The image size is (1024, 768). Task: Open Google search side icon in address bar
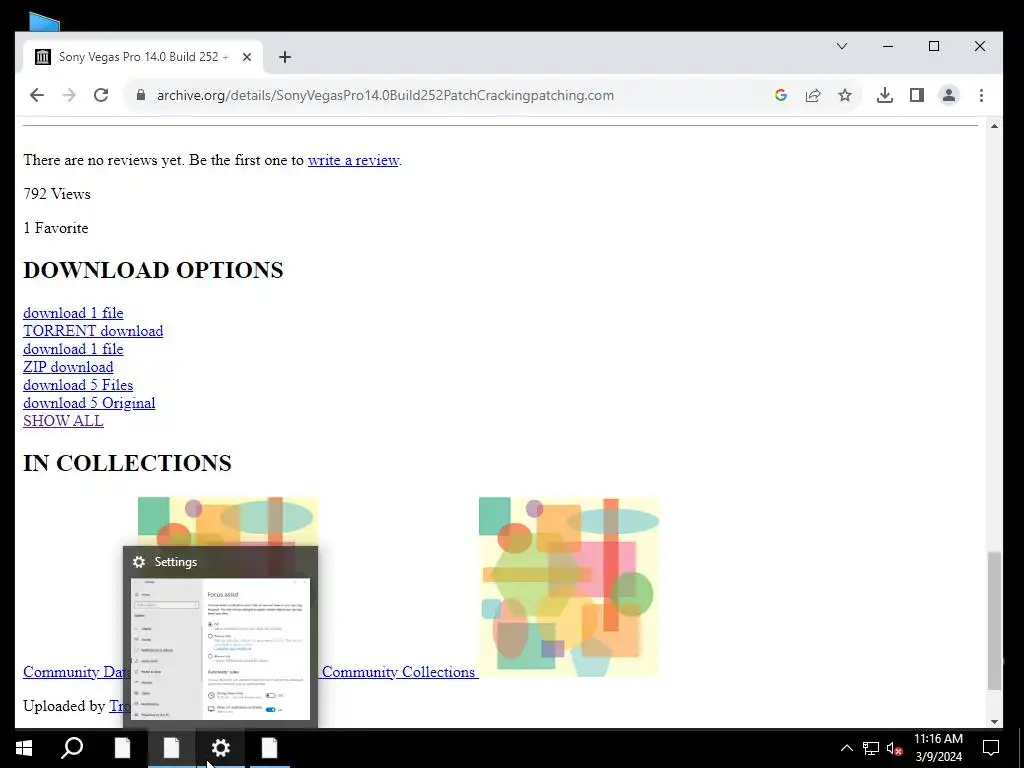[780, 95]
